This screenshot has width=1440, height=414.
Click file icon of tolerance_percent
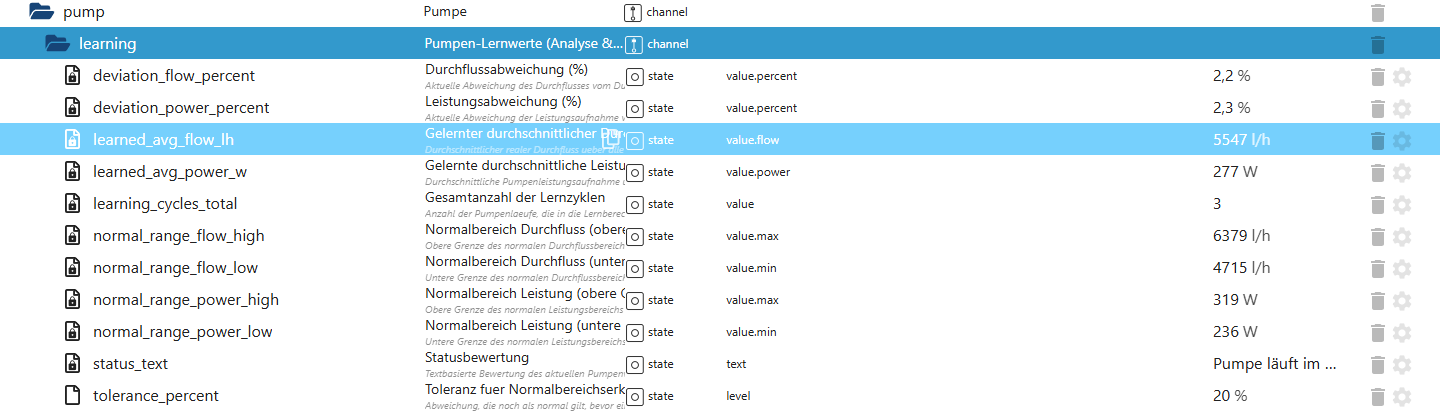[x=72, y=396]
